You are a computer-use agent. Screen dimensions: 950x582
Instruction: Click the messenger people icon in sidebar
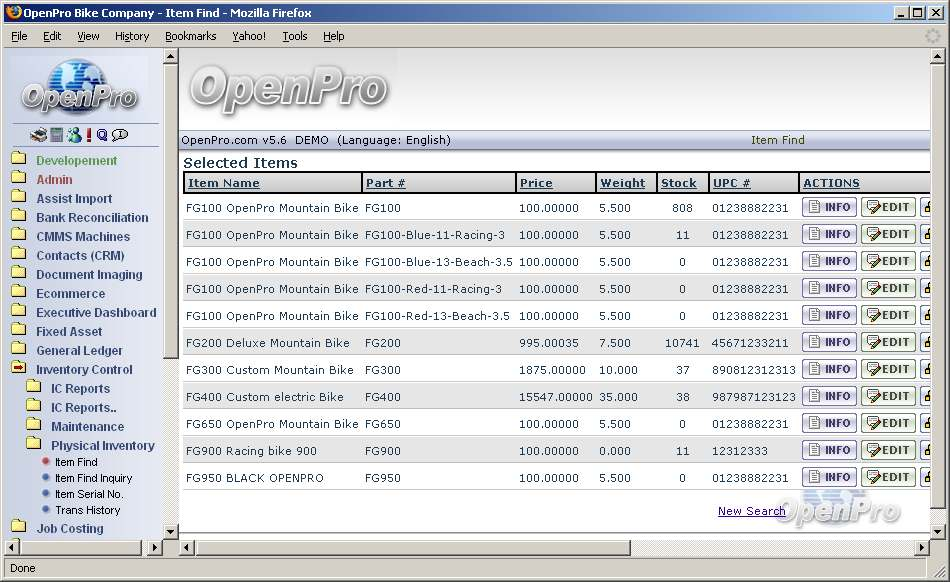[x=73, y=135]
